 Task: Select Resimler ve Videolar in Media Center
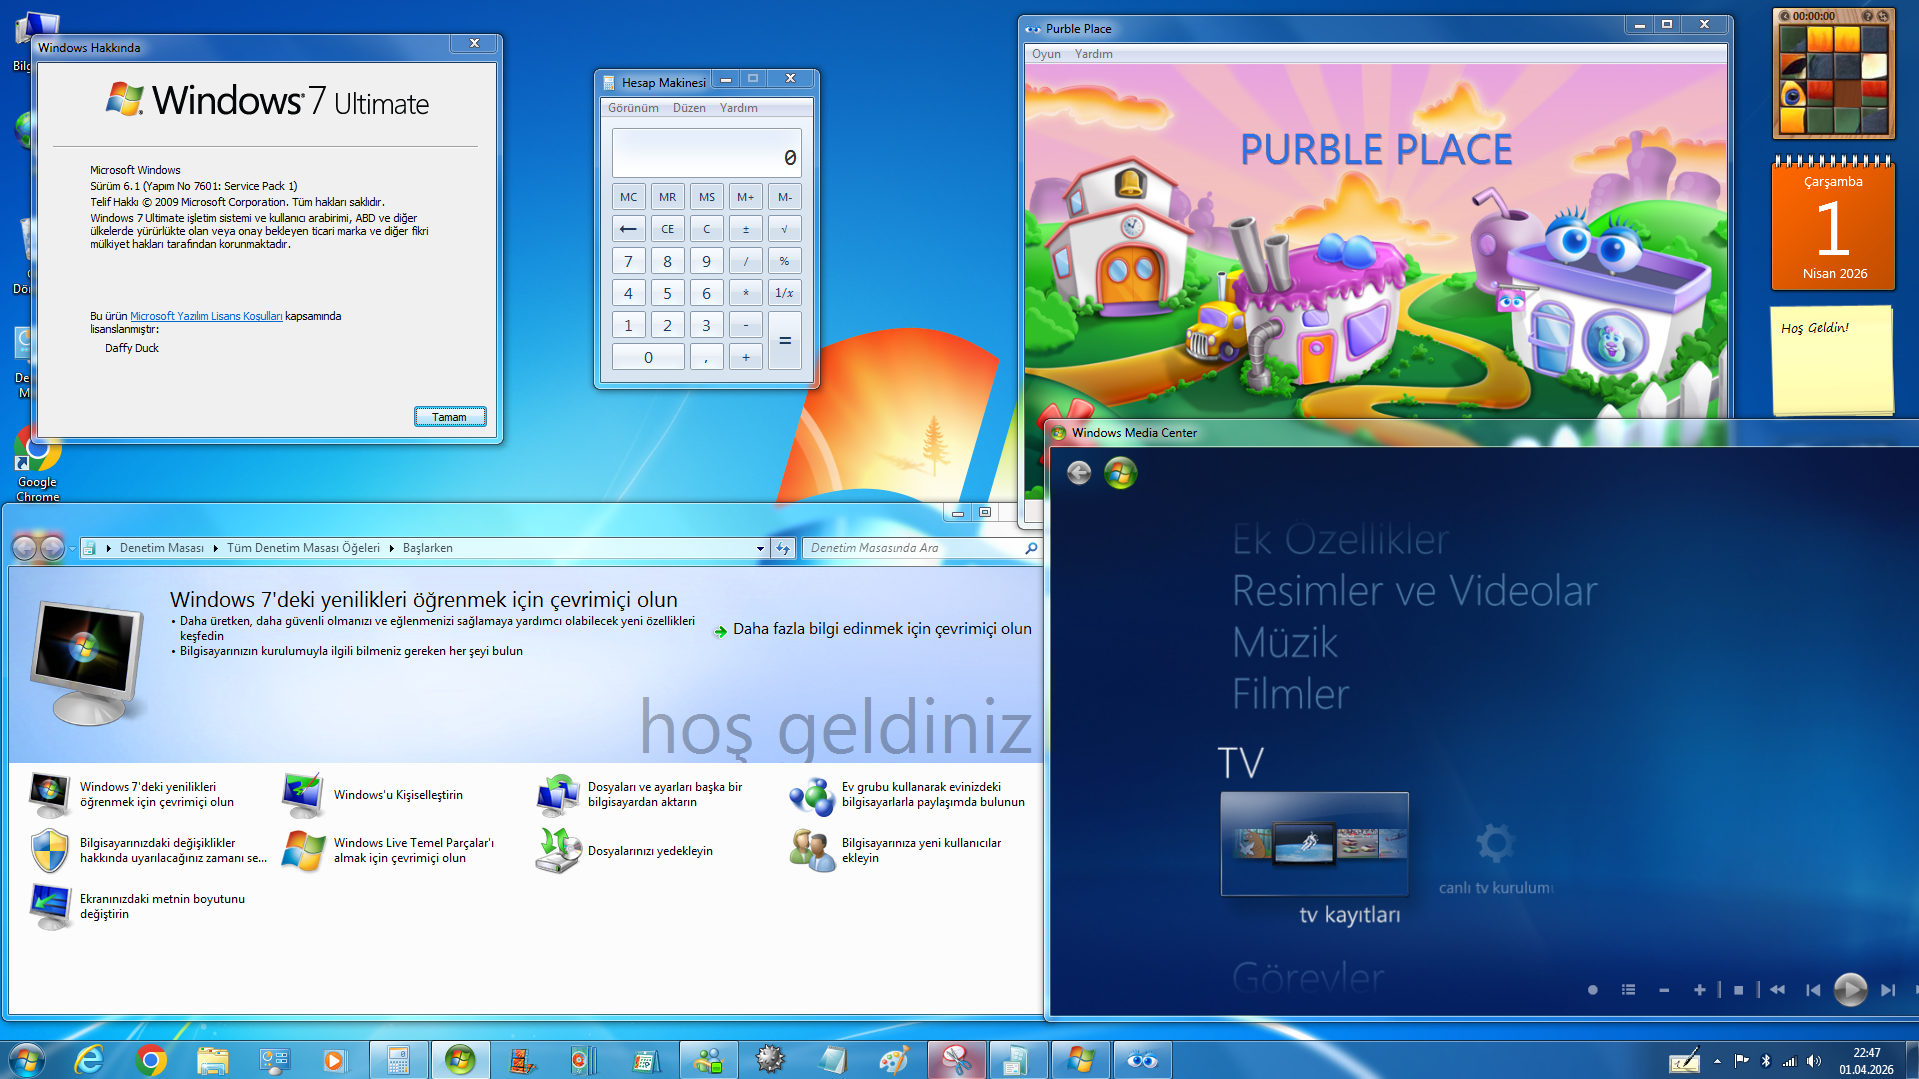coord(1414,591)
